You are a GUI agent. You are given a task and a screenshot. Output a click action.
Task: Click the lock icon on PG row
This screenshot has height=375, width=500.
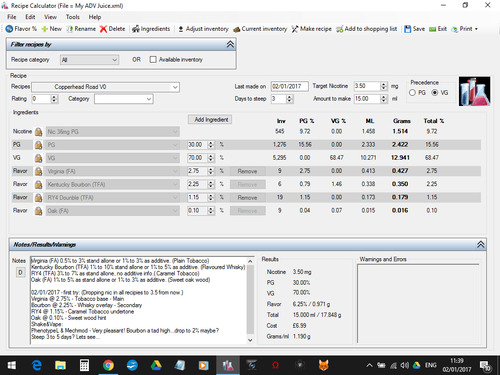38,145
